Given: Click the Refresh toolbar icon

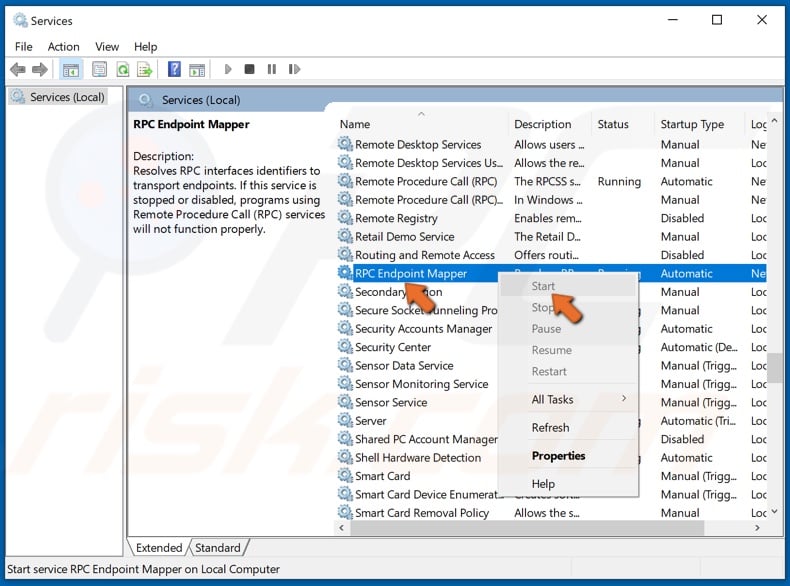Looking at the screenshot, I should (122, 69).
